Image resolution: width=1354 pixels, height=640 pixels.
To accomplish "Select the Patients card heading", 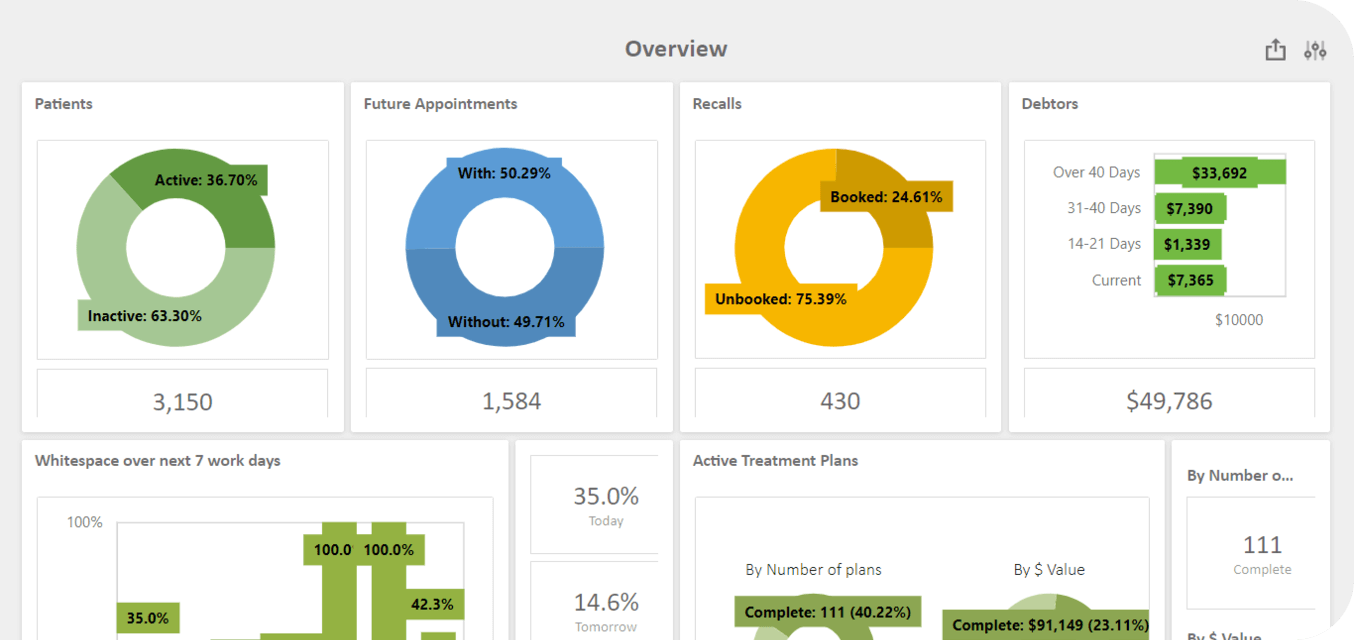I will (64, 104).
